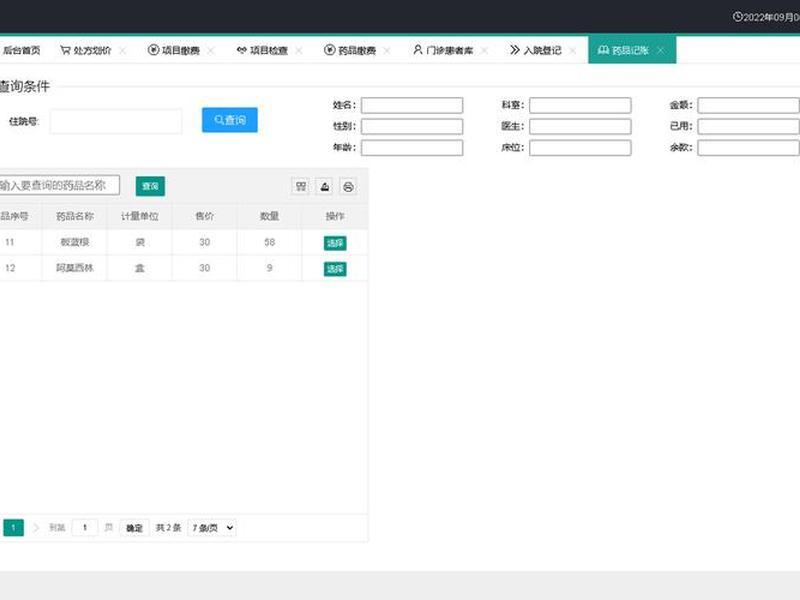Click the green 查询 drug search button
Image resolution: width=800 pixels, height=600 pixels.
150,186
